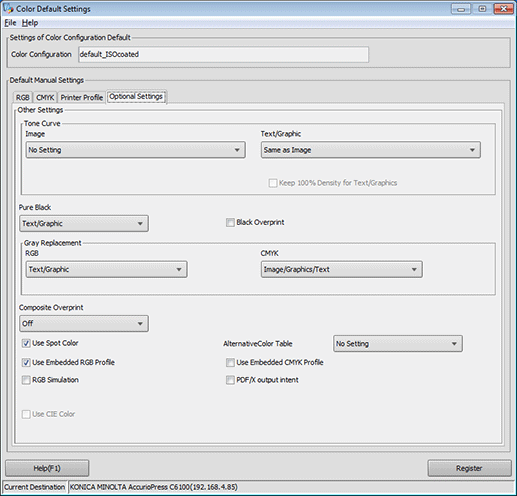Click the AlternativeColor Table label
The image size is (517, 496).
point(258,344)
